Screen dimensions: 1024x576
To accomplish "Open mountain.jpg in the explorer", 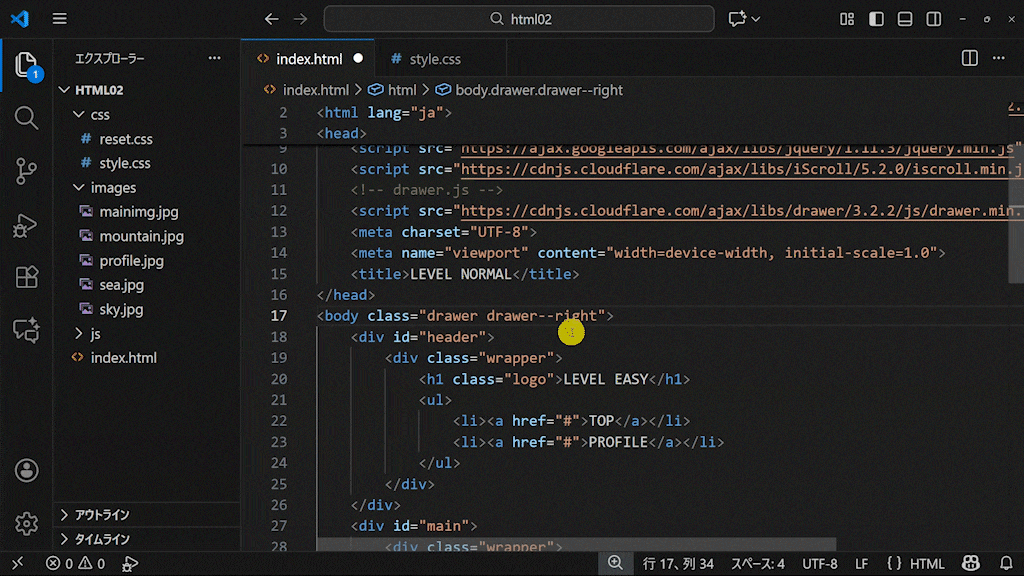I will tap(141, 236).
